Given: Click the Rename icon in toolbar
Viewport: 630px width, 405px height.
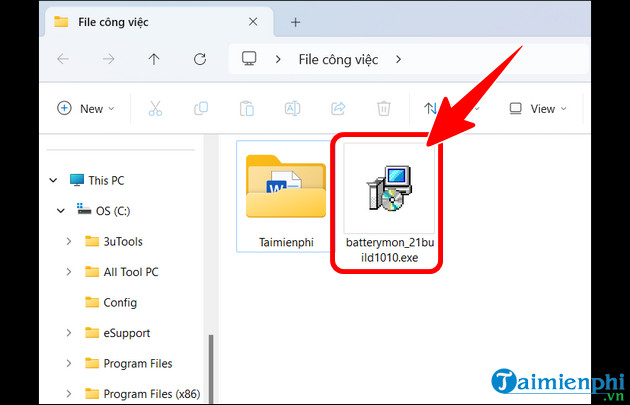Looking at the screenshot, I should [x=293, y=108].
